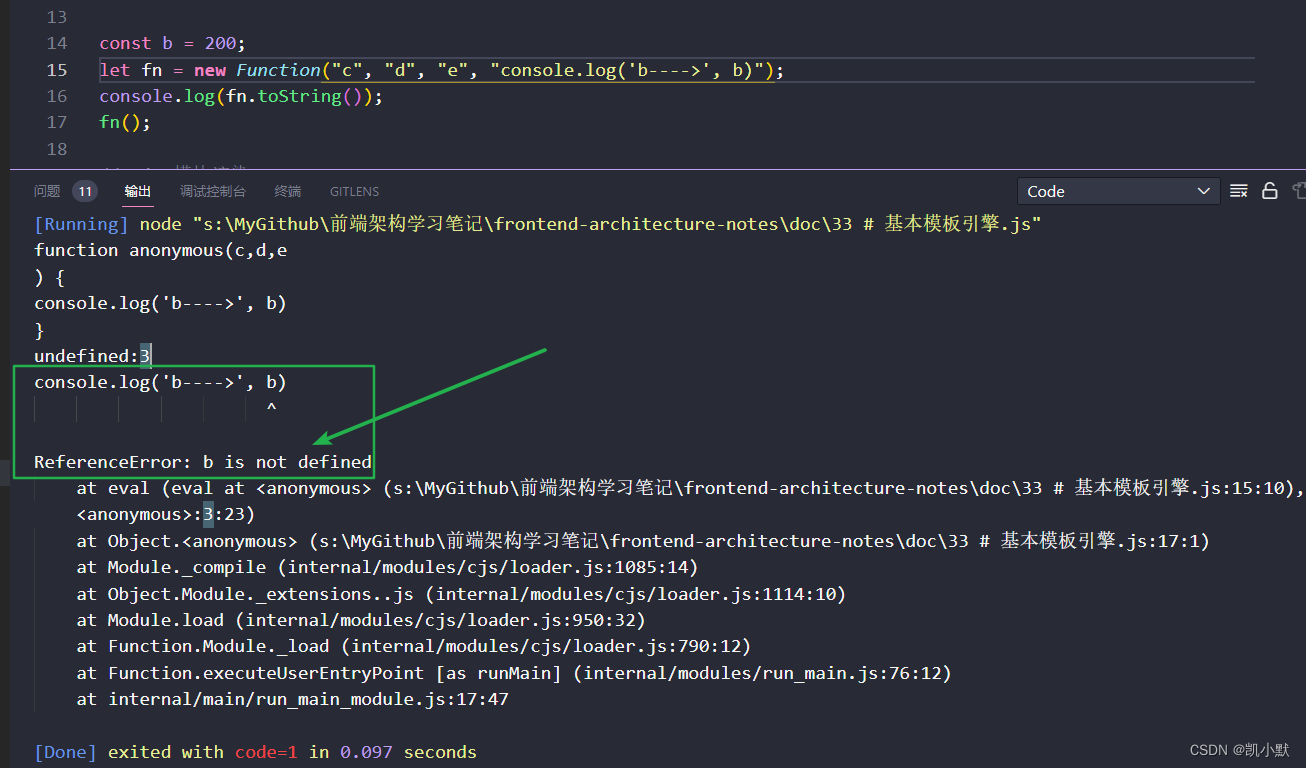The image size is (1306, 768).
Task: Click line number 17 in the gutter
Action: tap(57, 122)
